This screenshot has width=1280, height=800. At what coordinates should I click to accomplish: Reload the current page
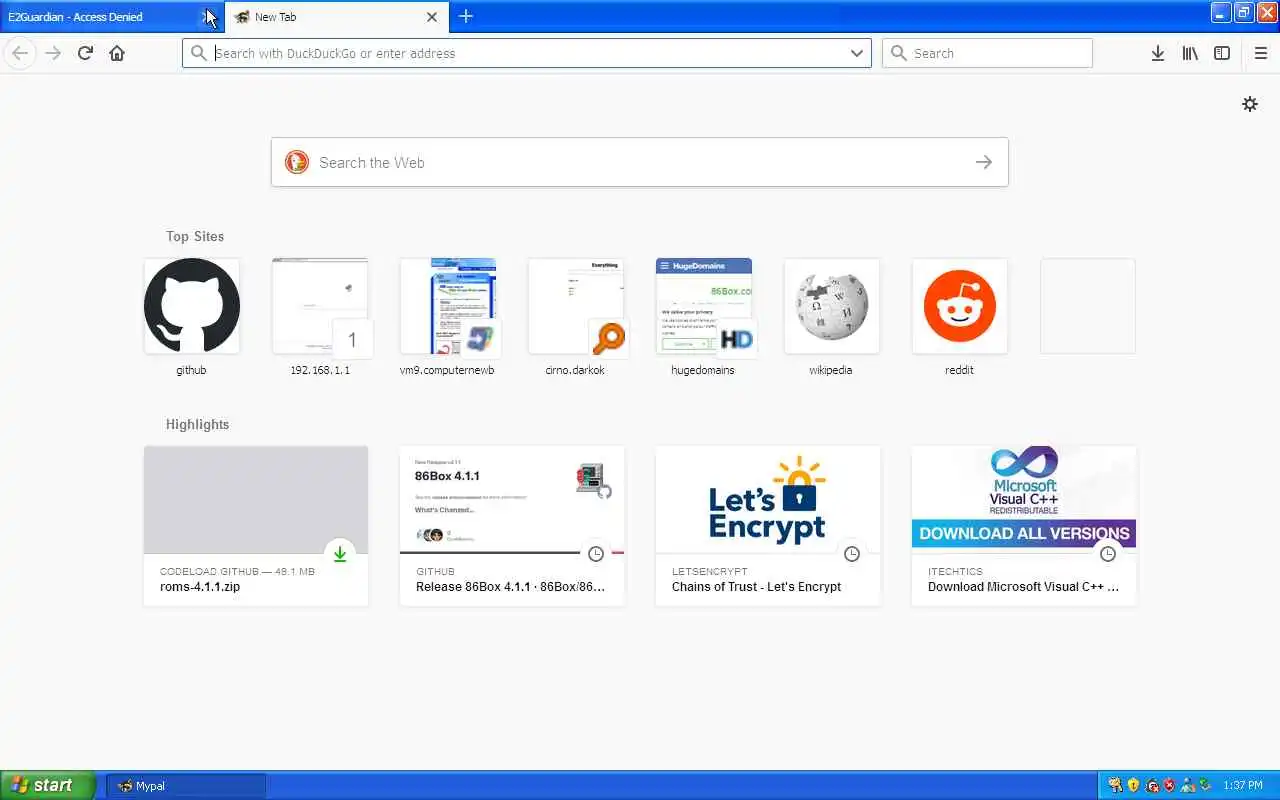coord(85,53)
